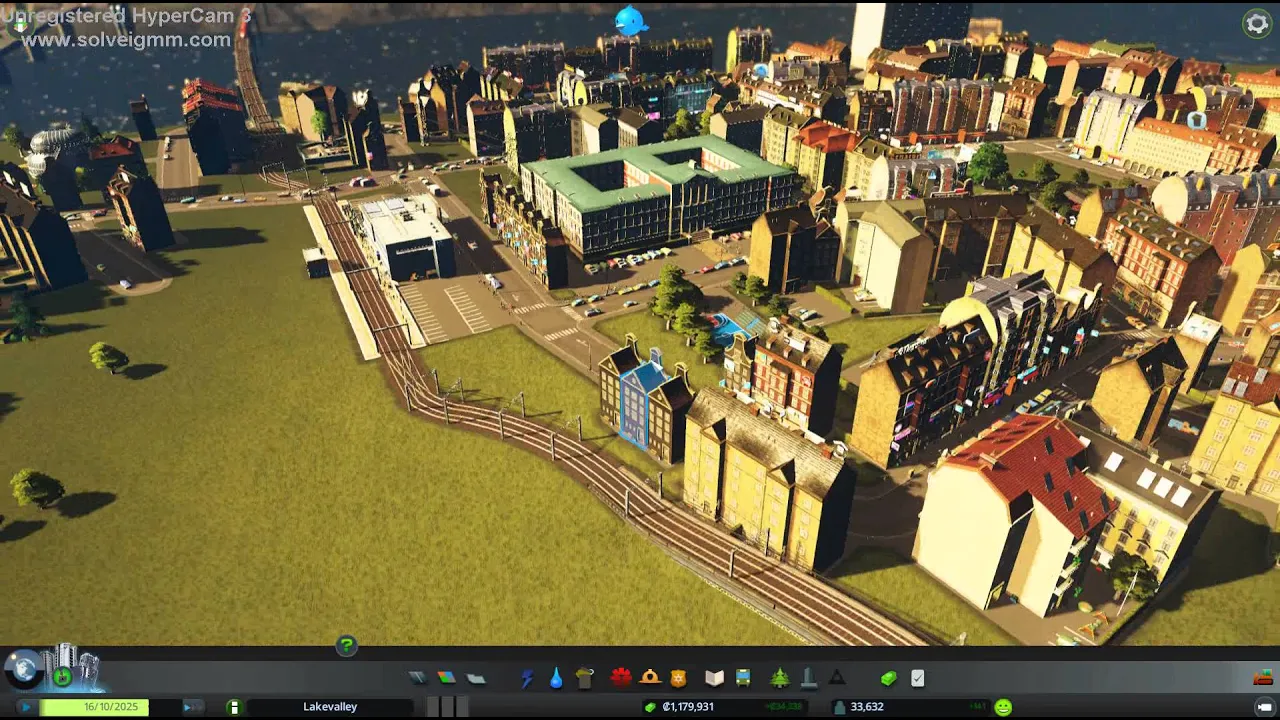Open city info button beside Lakevalley
The image size is (1280, 720).
click(x=233, y=707)
